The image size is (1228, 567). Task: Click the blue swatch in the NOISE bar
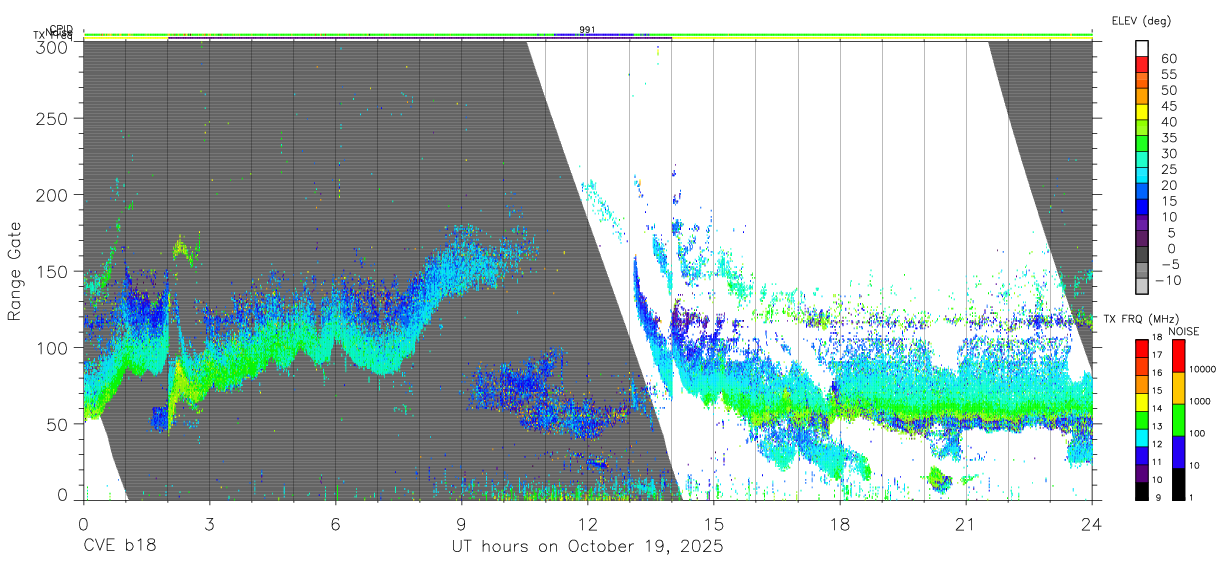(1177, 452)
